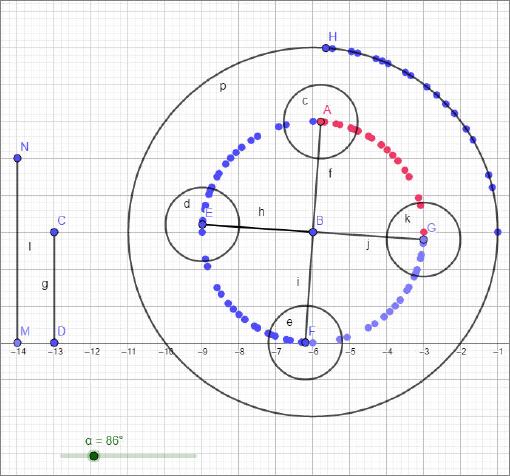Select point N at top of segment l
The width and height of the screenshot is (510, 476).
[x=17, y=158]
